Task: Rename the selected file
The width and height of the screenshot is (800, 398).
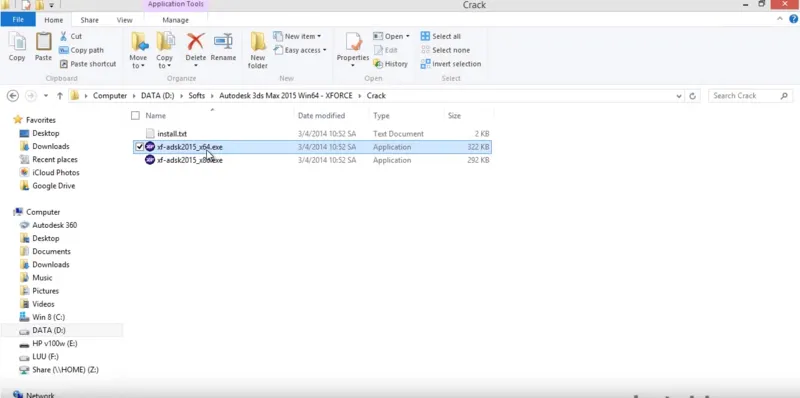Action: (223, 47)
